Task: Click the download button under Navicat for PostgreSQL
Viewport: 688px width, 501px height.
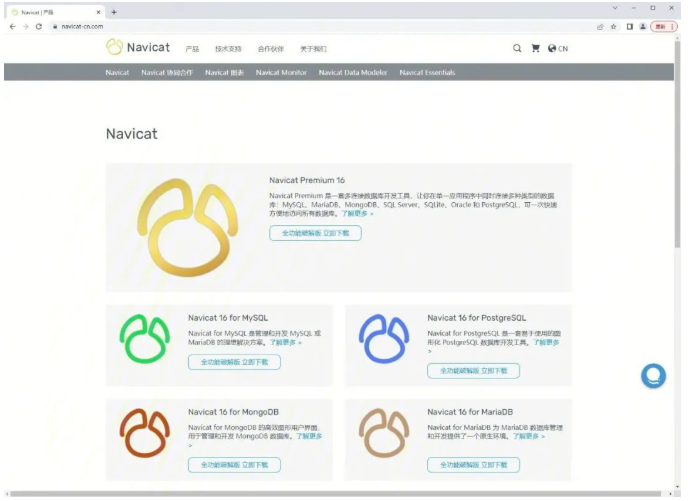Action: 473,371
